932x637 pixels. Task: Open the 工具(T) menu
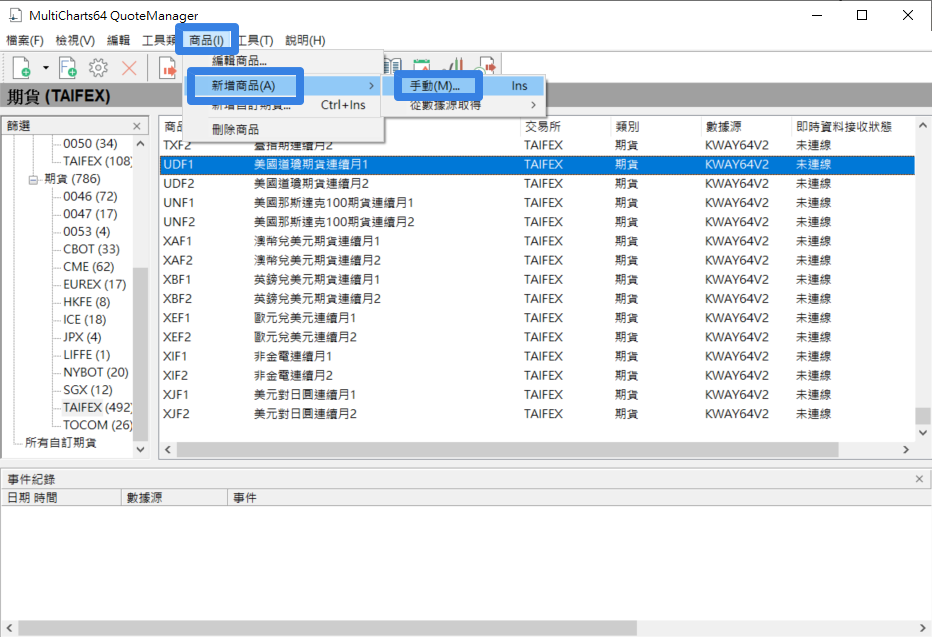(x=255, y=40)
